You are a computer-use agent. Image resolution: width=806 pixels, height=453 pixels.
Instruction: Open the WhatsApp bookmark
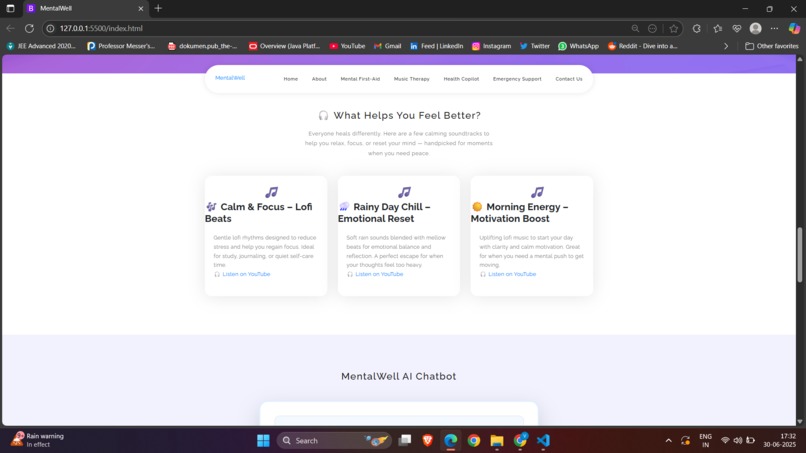(578, 46)
